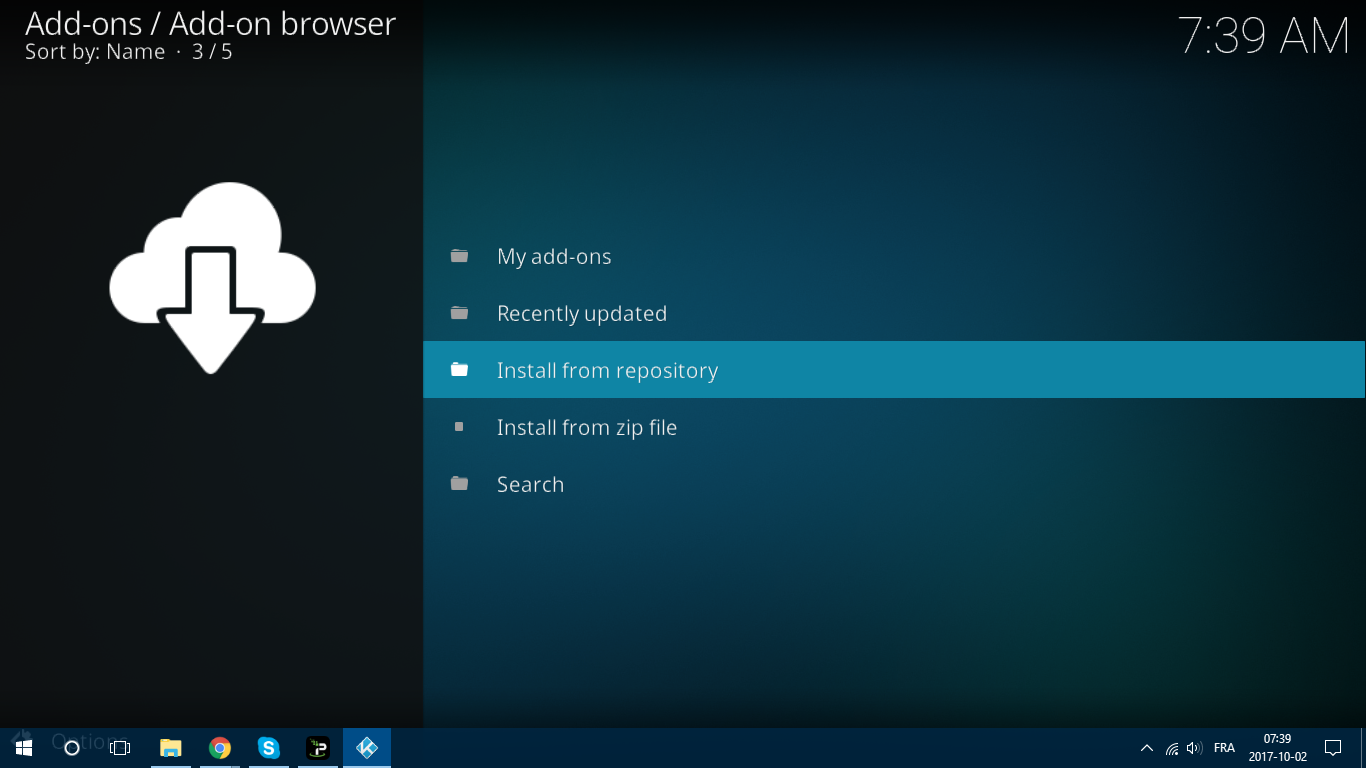Open Skype from the taskbar
Image resolution: width=1366 pixels, height=768 pixels.
click(269, 748)
